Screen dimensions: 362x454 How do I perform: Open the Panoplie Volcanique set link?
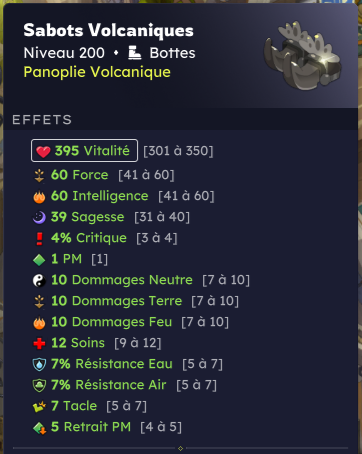[97, 72]
